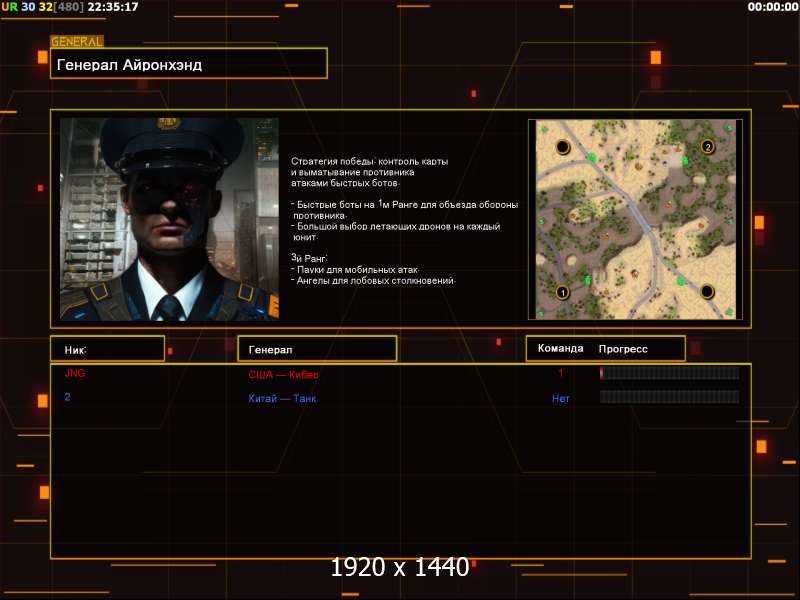This screenshot has width=800, height=600.
Task: Click JNG's loading progress bar
Action: pyautogui.click(x=669, y=373)
